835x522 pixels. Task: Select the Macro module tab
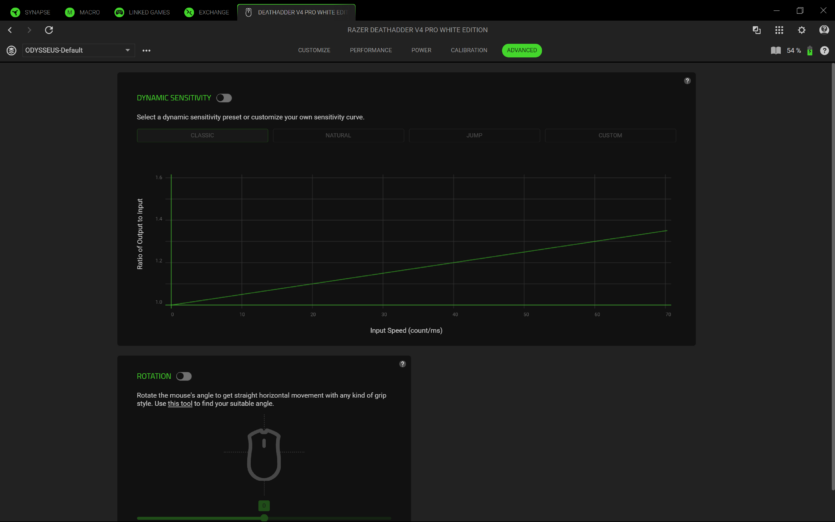82,12
